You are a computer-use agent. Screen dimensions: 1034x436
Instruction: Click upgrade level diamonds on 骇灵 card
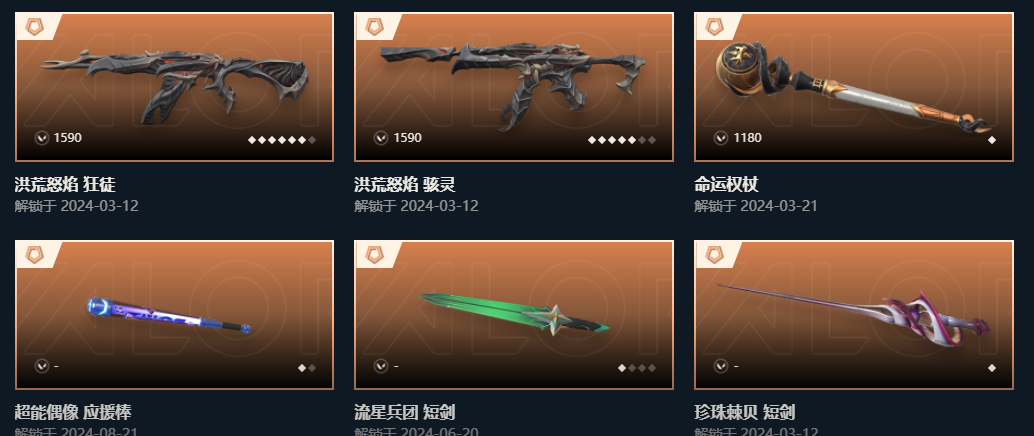tap(622, 140)
